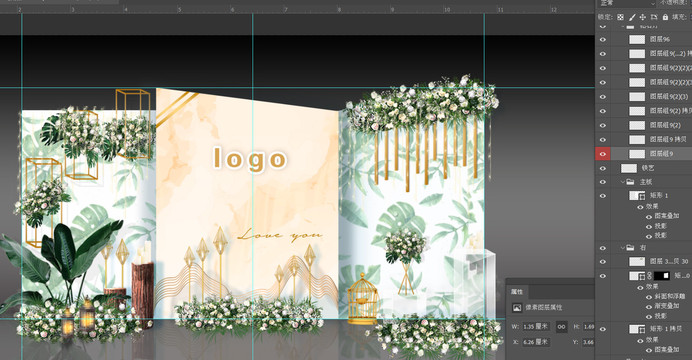Click the pixel layer properties icon
The image size is (692, 360).
[x=516, y=308]
